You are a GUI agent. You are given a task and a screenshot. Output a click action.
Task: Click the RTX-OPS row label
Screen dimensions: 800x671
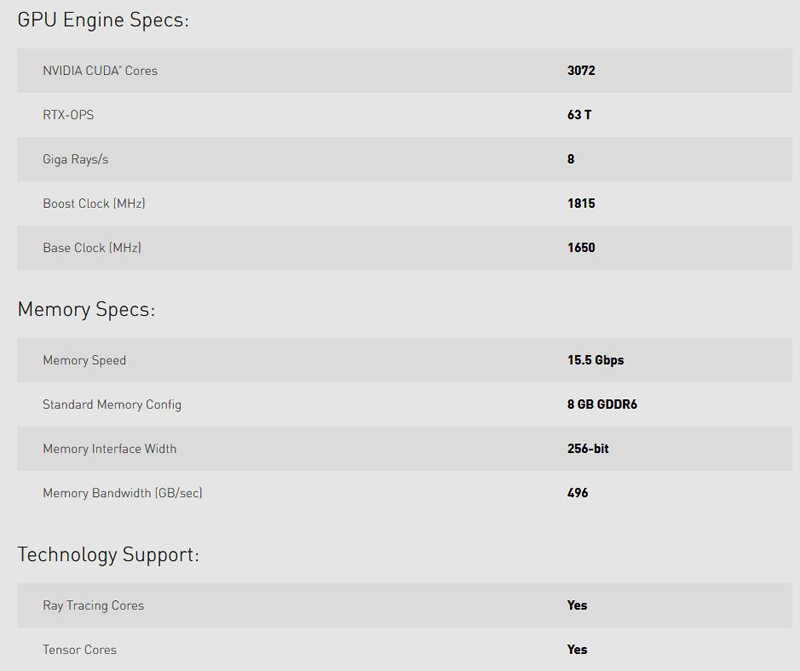(x=68, y=115)
